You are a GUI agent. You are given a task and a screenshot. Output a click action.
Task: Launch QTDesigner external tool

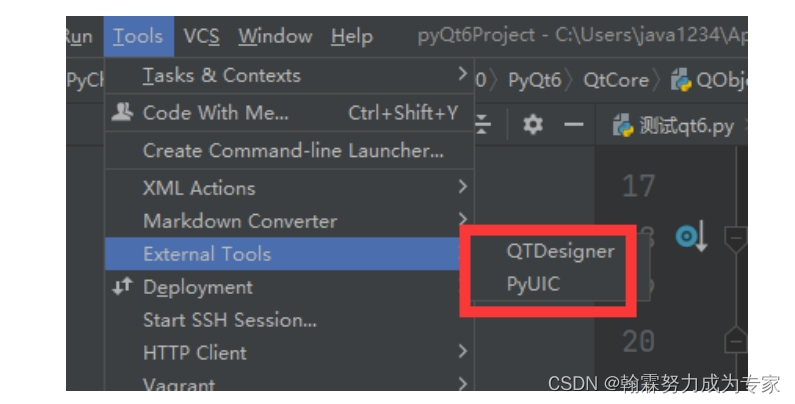560,251
